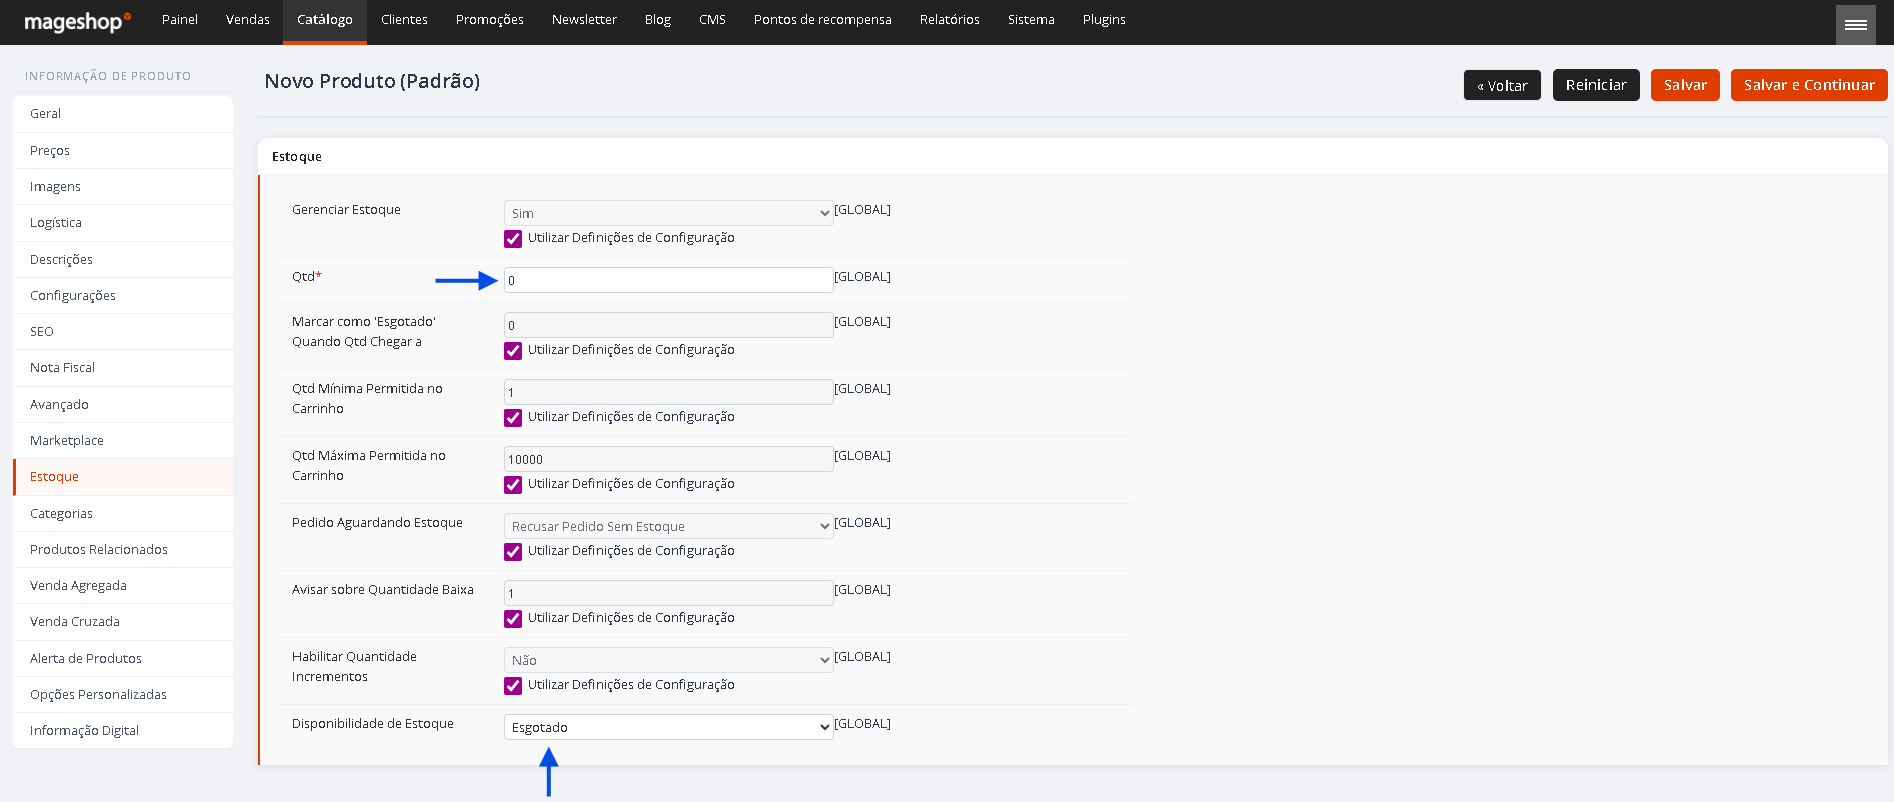Open the hamburger menu icon

pyautogui.click(x=1855, y=25)
